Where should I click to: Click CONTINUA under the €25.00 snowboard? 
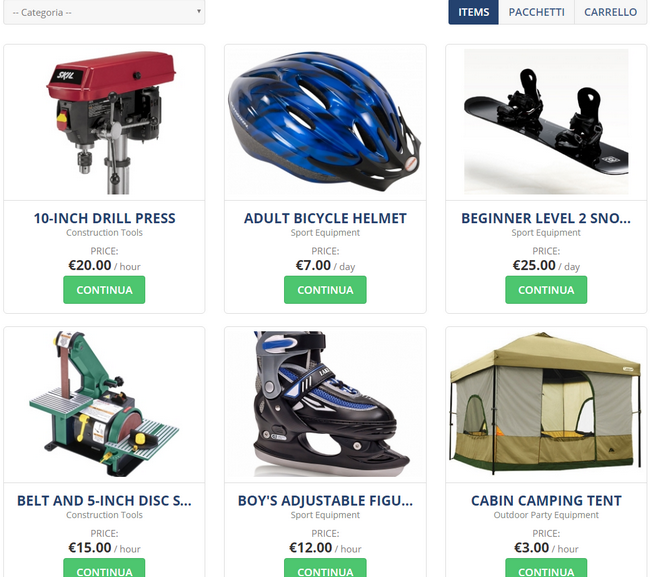(x=546, y=290)
